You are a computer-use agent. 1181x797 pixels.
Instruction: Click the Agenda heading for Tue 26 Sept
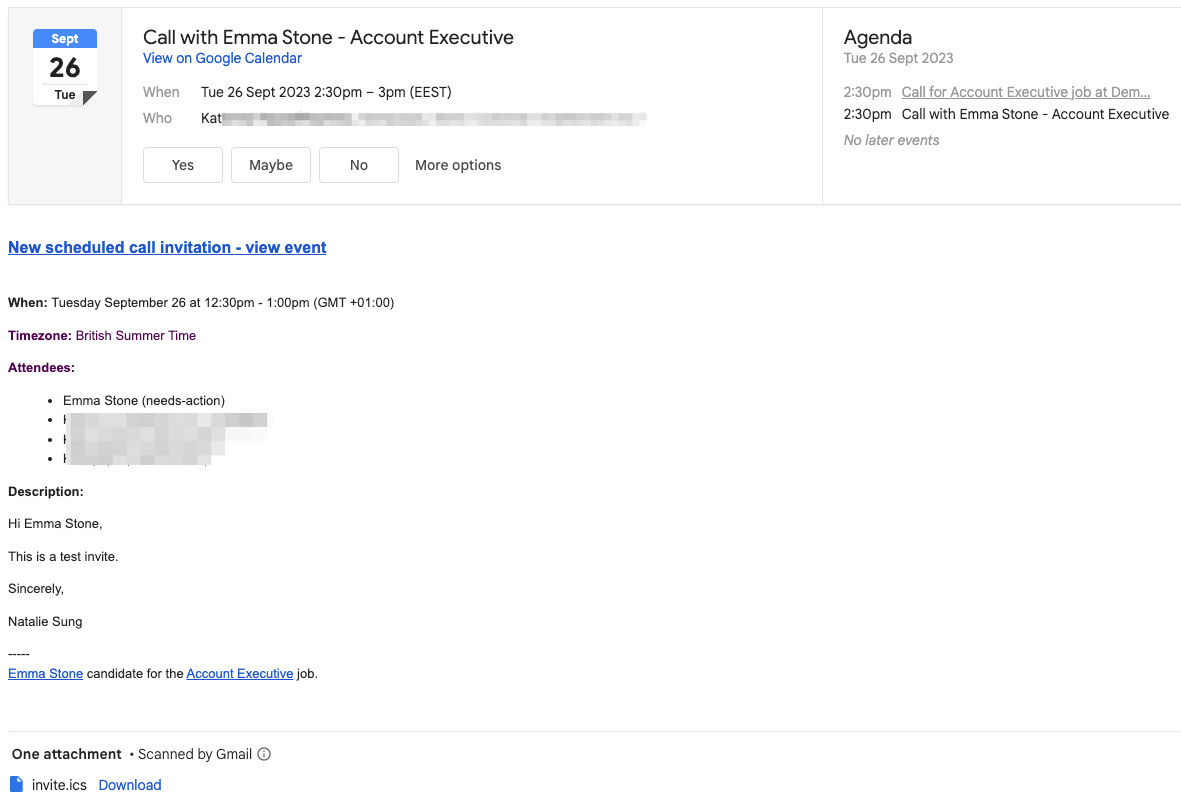point(877,36)
